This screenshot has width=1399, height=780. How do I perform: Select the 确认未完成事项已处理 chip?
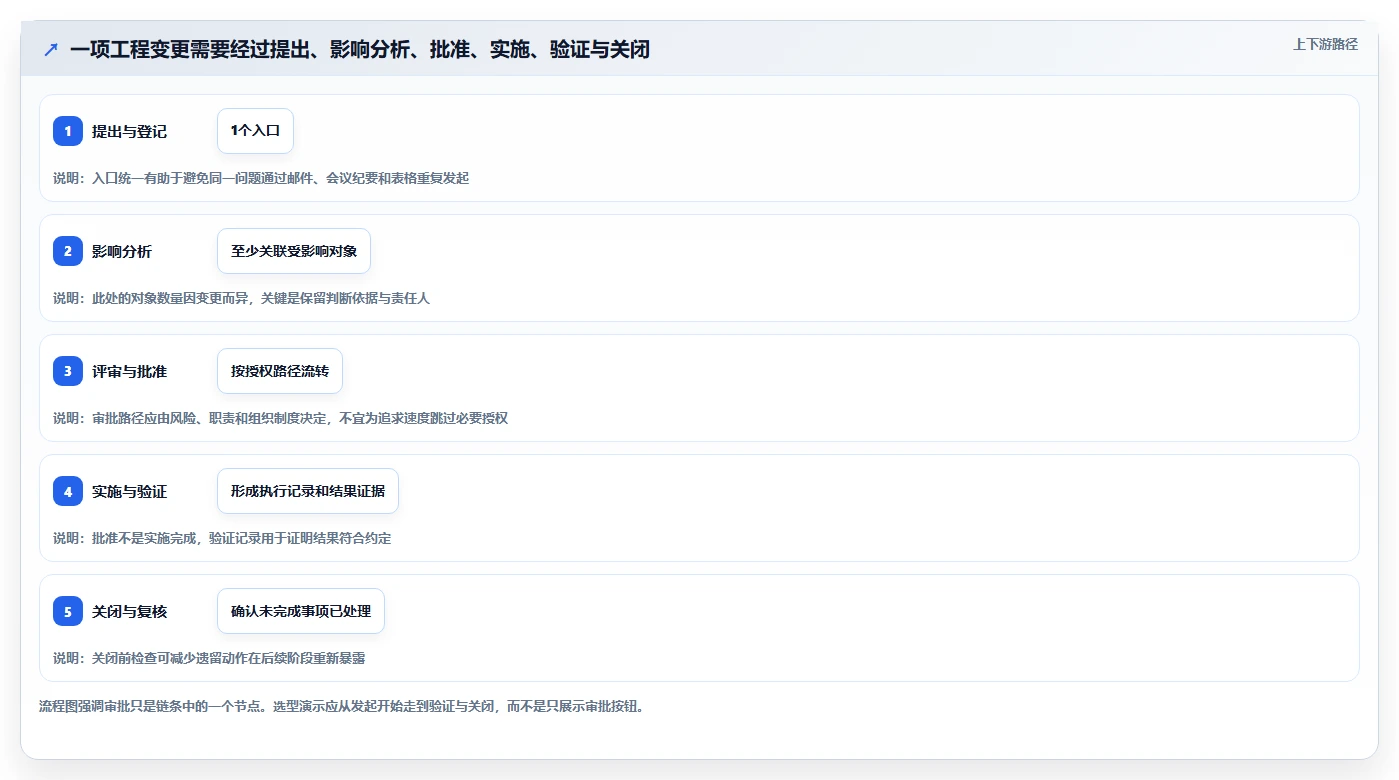pyautogui.click(x=301, y=611)
